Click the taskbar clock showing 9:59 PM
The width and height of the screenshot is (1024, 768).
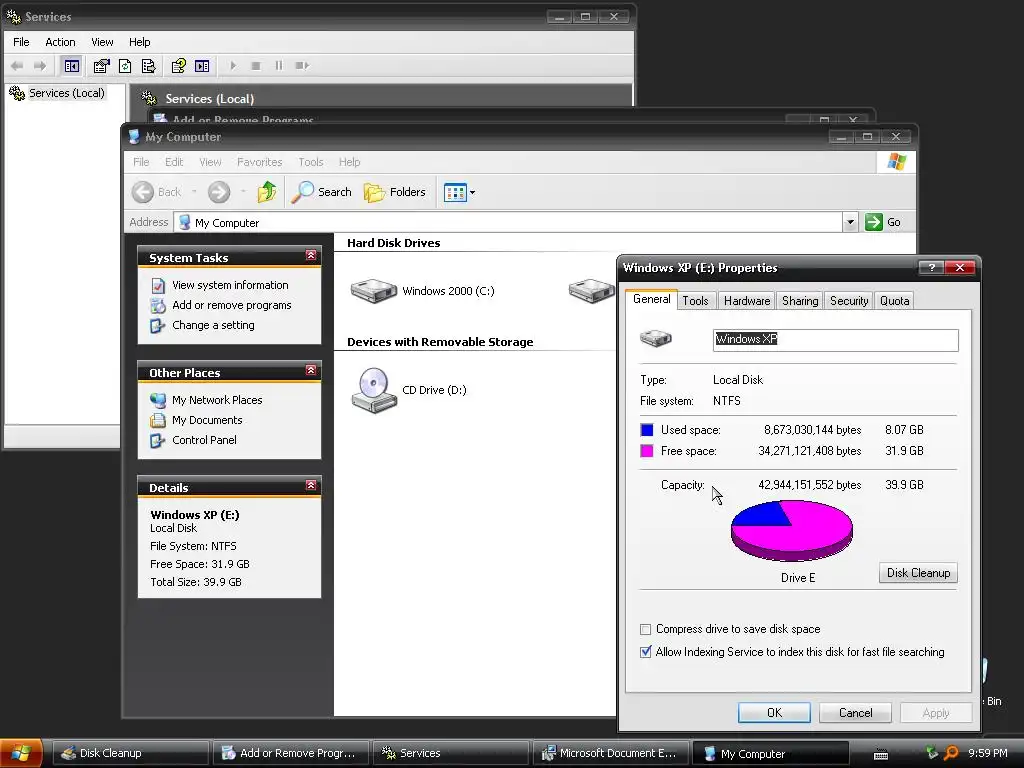click(987, 753)
